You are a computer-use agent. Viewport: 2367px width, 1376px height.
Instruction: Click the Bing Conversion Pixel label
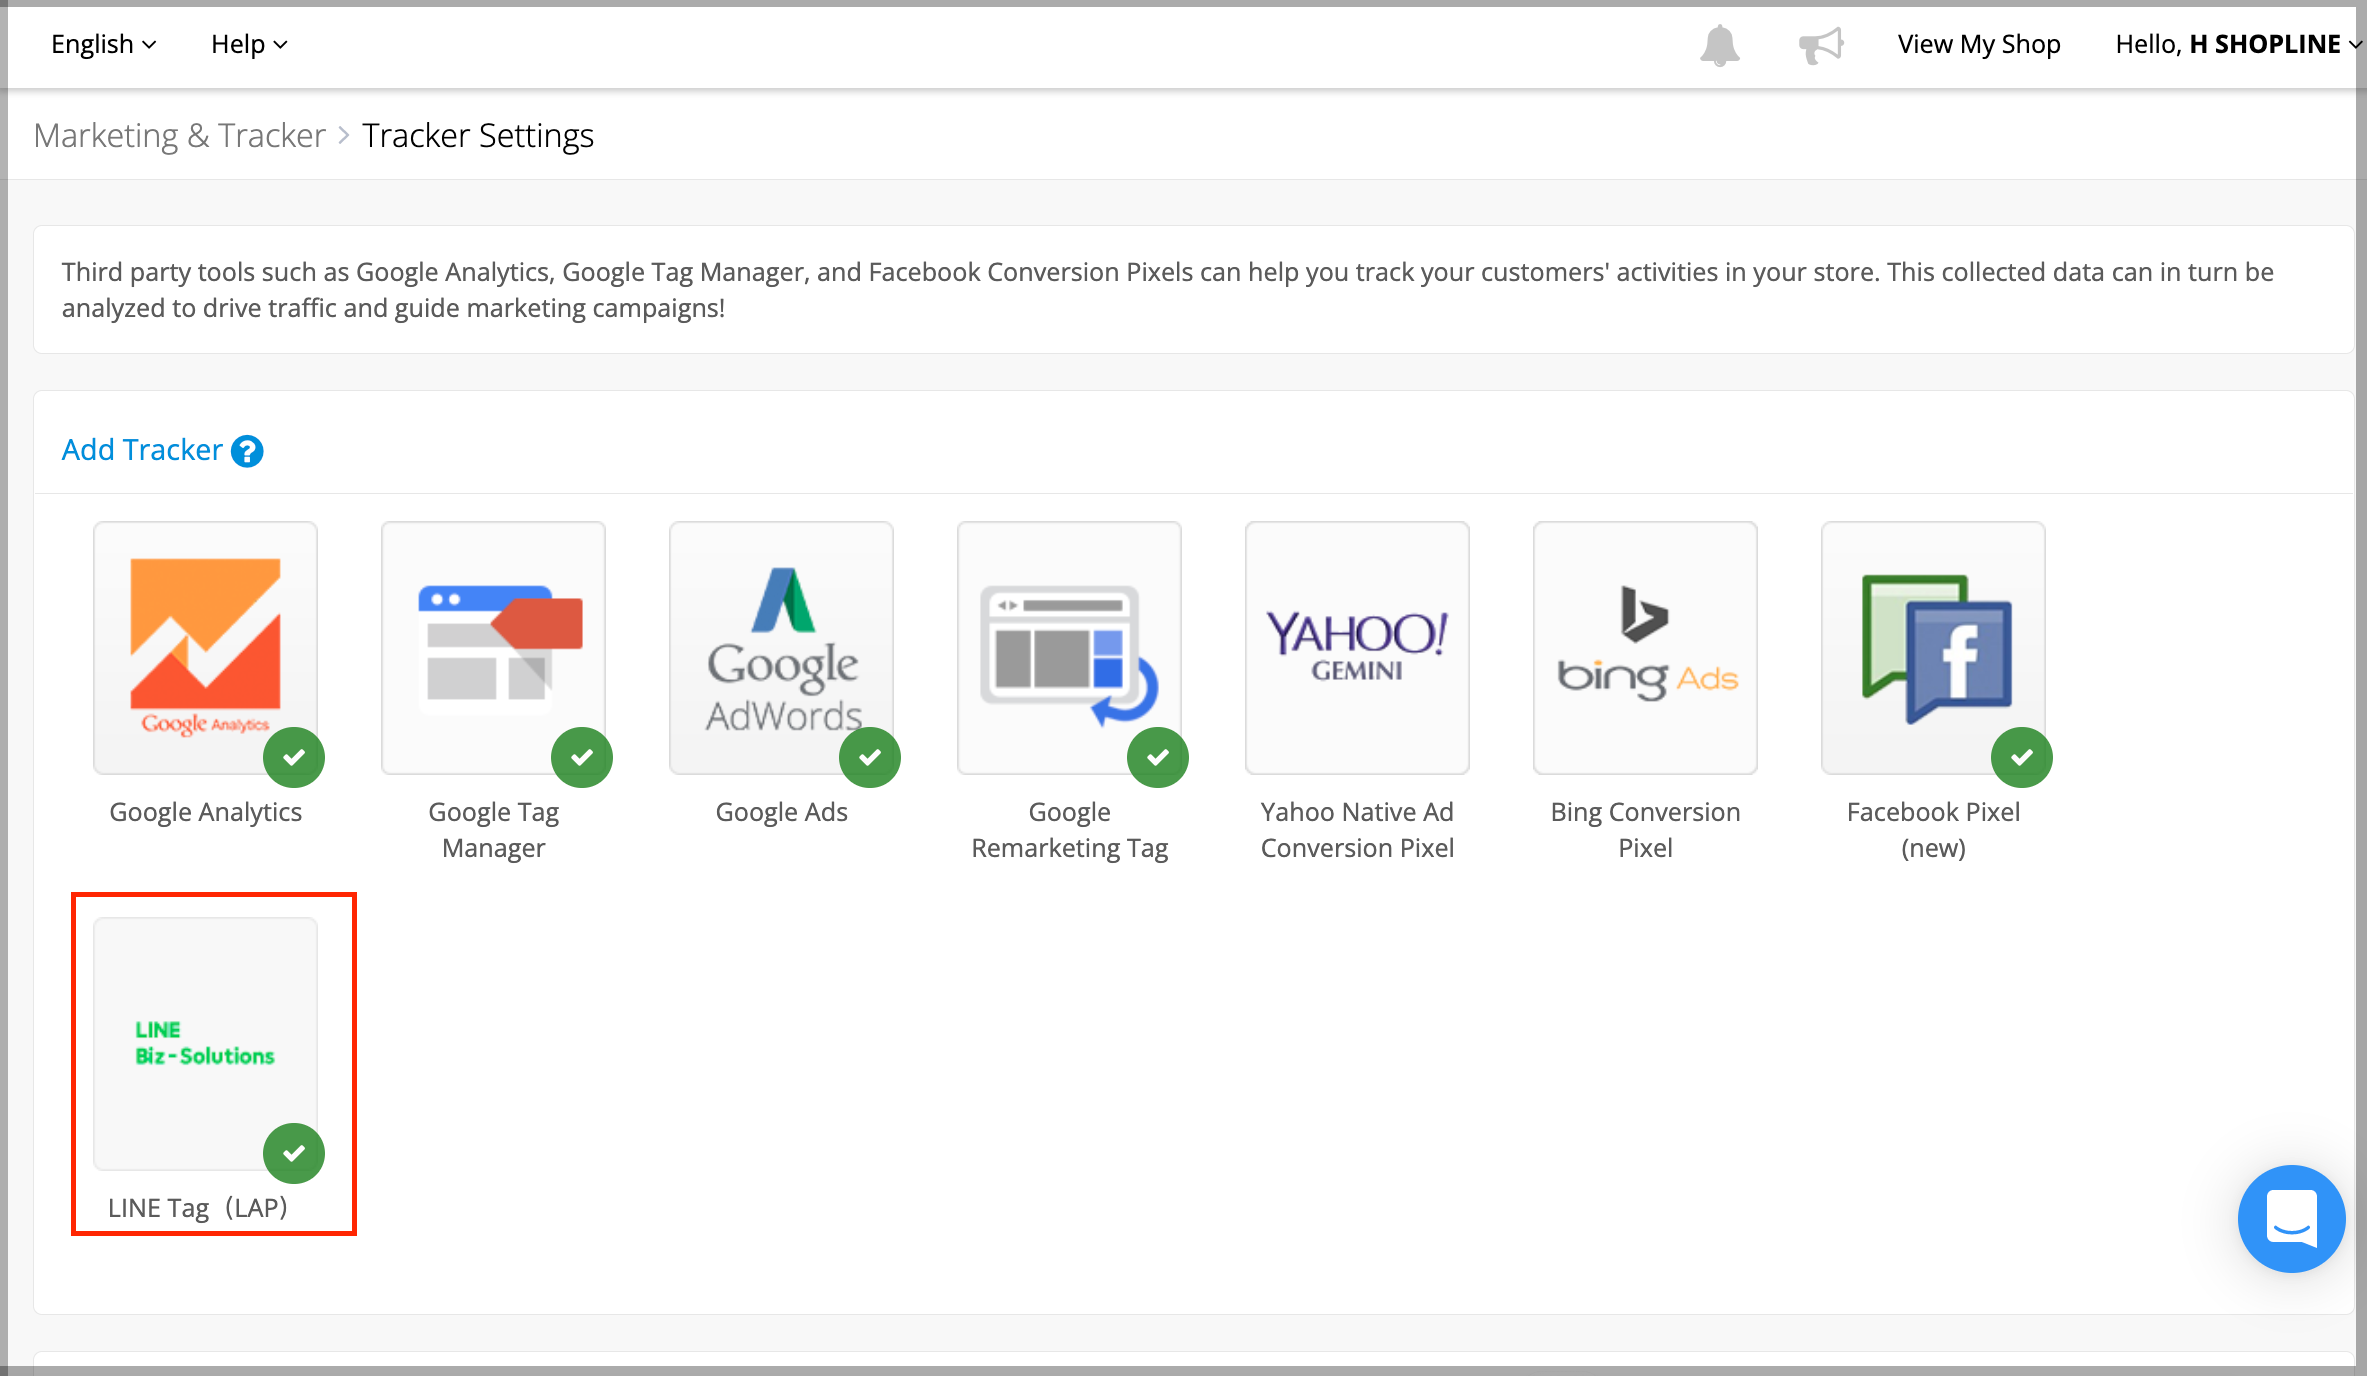coord(1645,830)
